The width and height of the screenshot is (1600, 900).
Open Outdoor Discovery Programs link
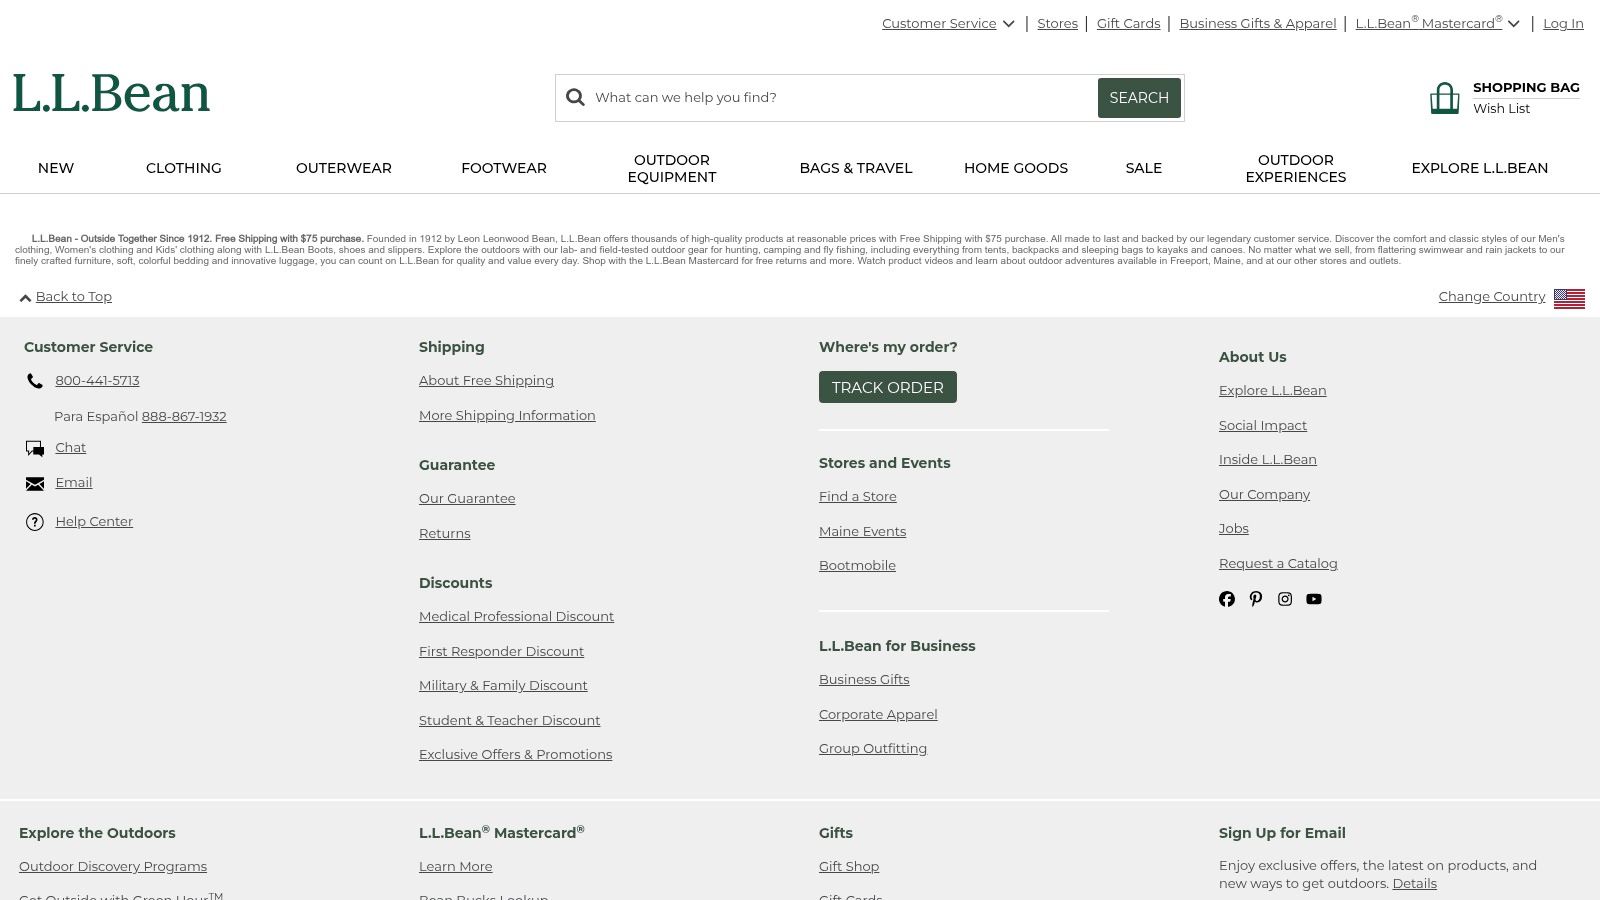coord(113,867)
